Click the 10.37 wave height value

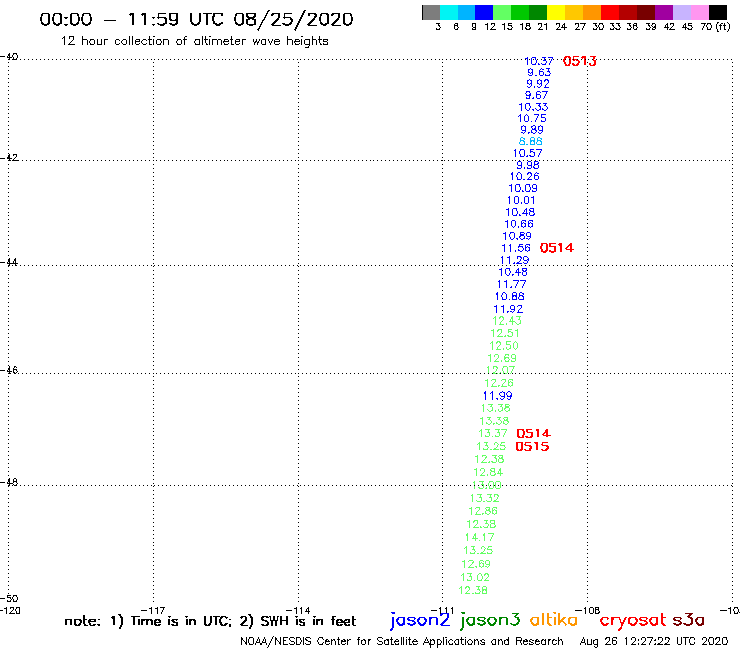click(x=538, y=61)
